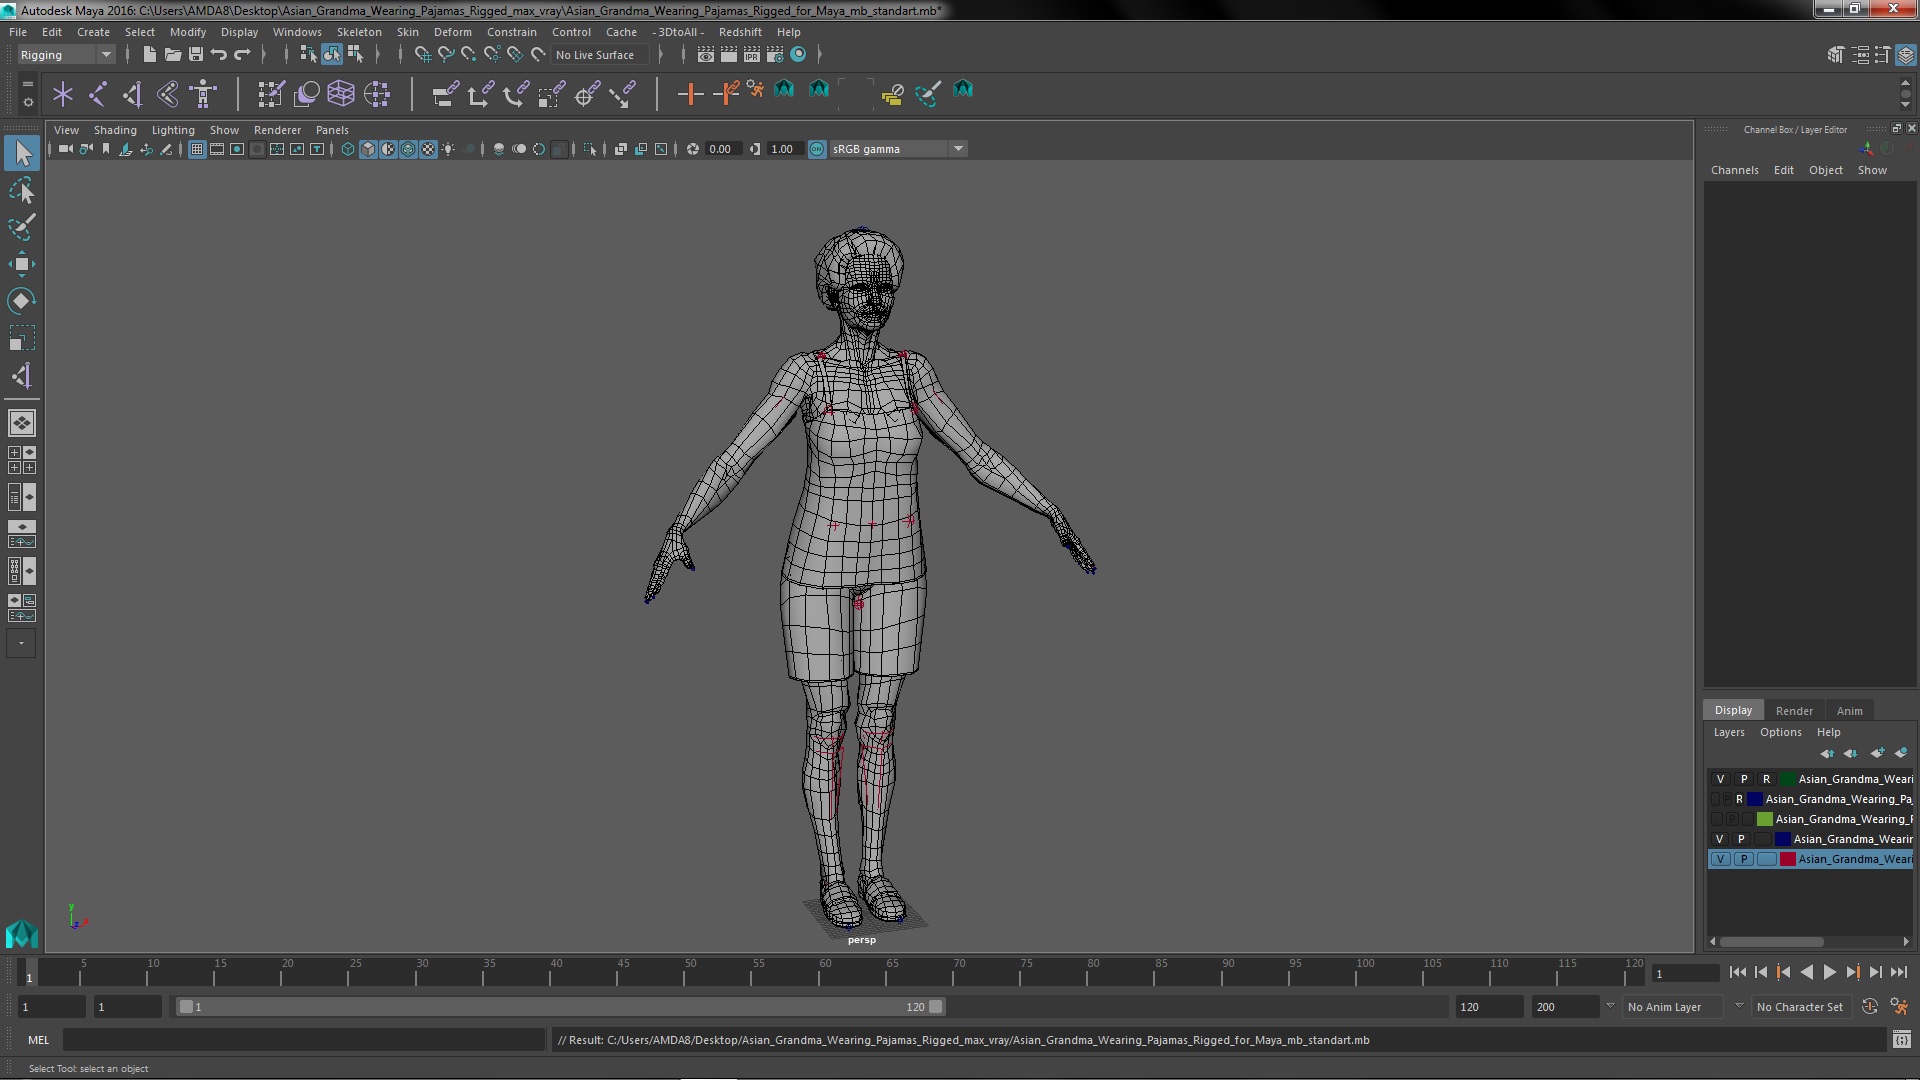The image size is (1920, 1080).
Task: Click the red color swatch of the selected layer
Action: [x=1787, y=859]
